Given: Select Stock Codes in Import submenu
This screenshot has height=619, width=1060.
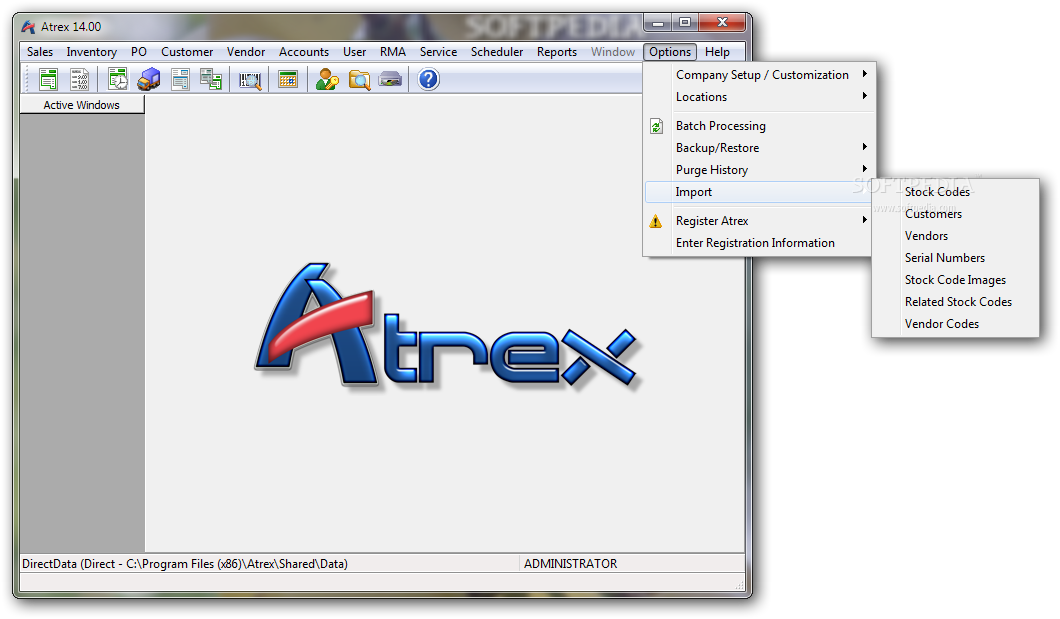Looking at the screenshot, I should 955,192.
